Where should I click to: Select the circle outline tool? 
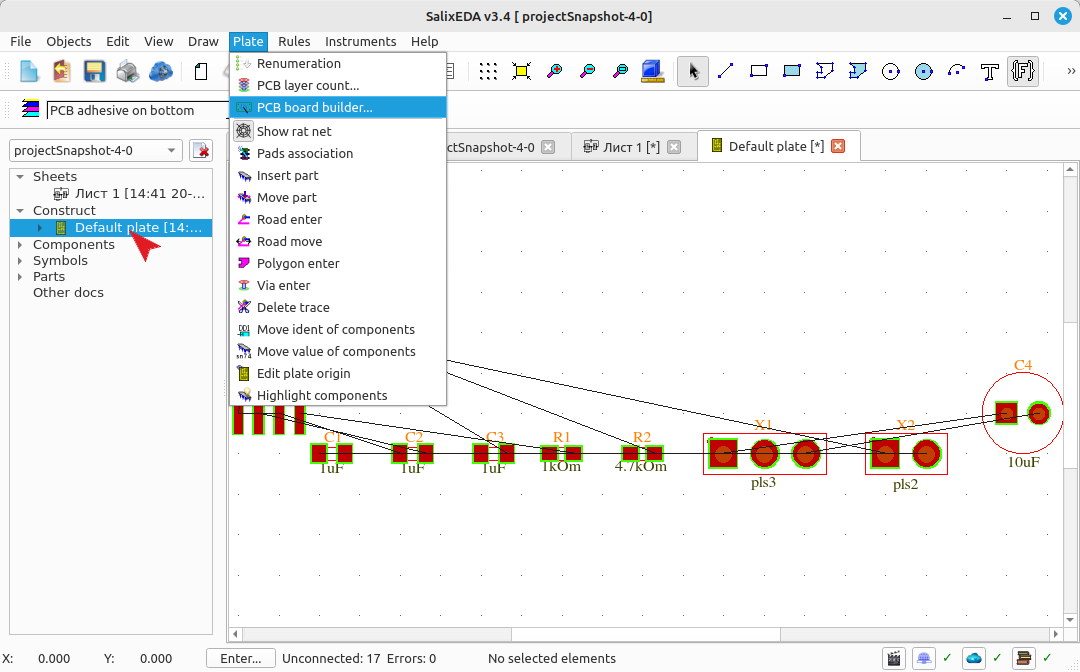click(x=891, y=71)
